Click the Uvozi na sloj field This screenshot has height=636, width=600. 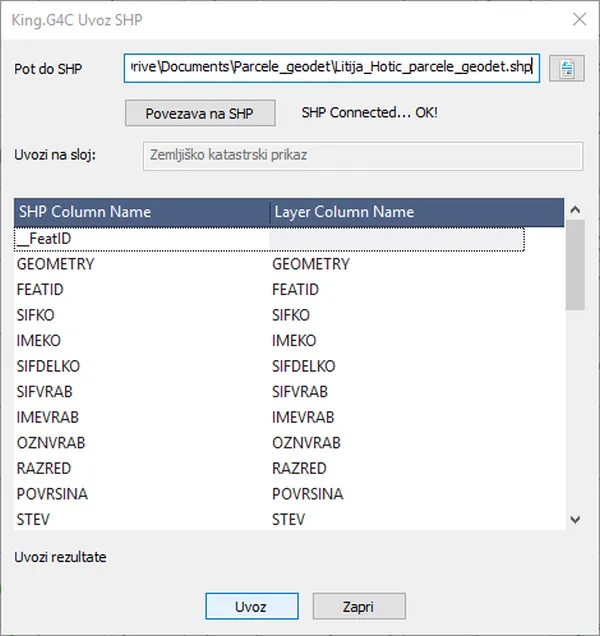coord(362,156)
